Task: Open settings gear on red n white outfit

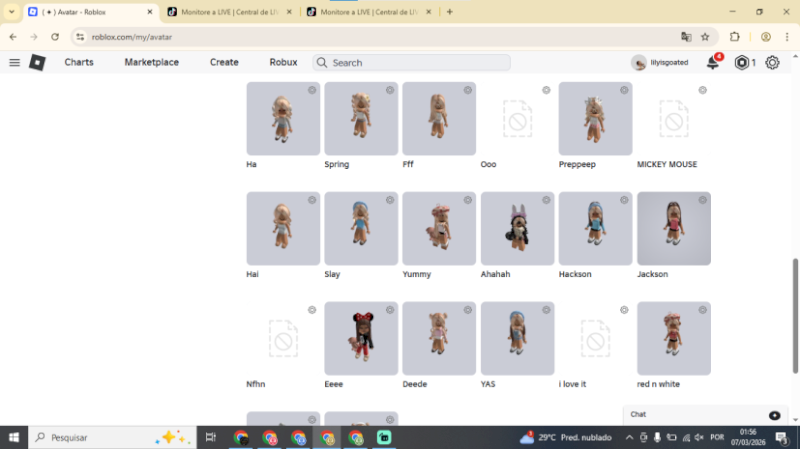Action: pyautogui.click(x=703, y=310)
